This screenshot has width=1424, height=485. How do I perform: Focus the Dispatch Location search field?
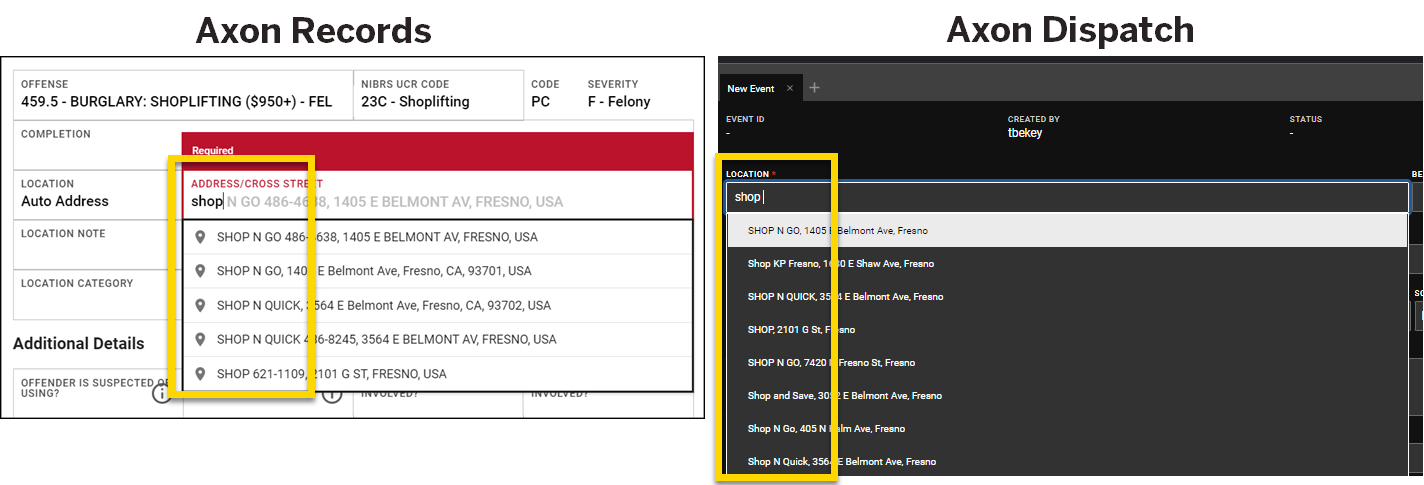coord(1066,198)
